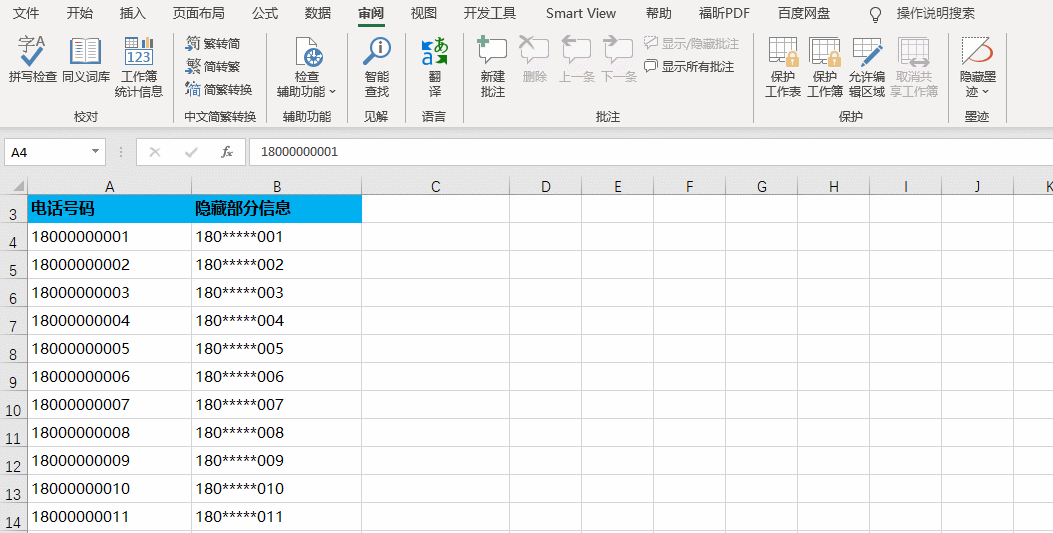The height and width of the screenshot is (533, 1053).
Task: Click the 删除 comment button
Action: click(x=535, y=60)
